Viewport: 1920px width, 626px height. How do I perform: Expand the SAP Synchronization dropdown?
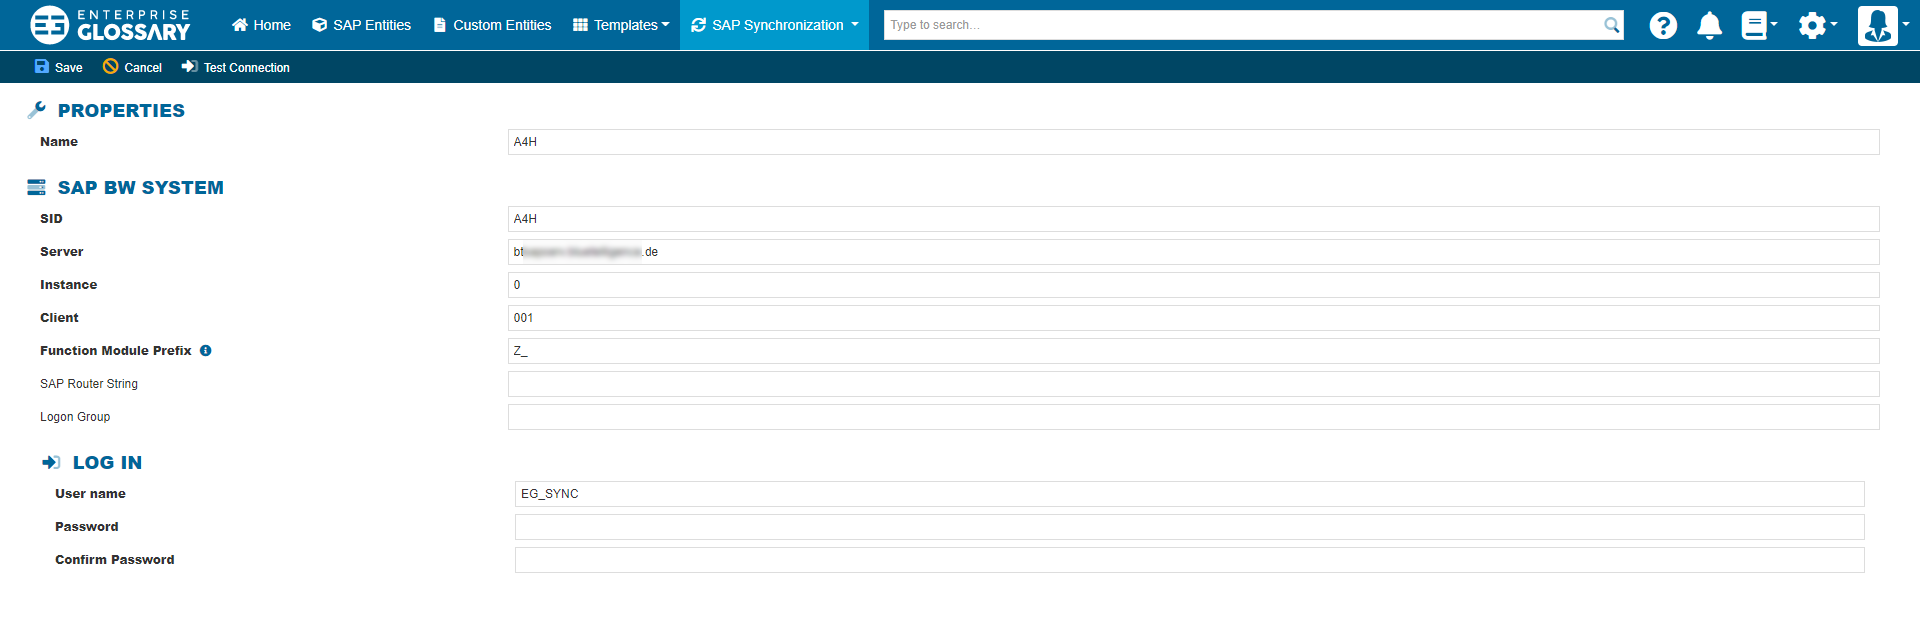[774, 25]
